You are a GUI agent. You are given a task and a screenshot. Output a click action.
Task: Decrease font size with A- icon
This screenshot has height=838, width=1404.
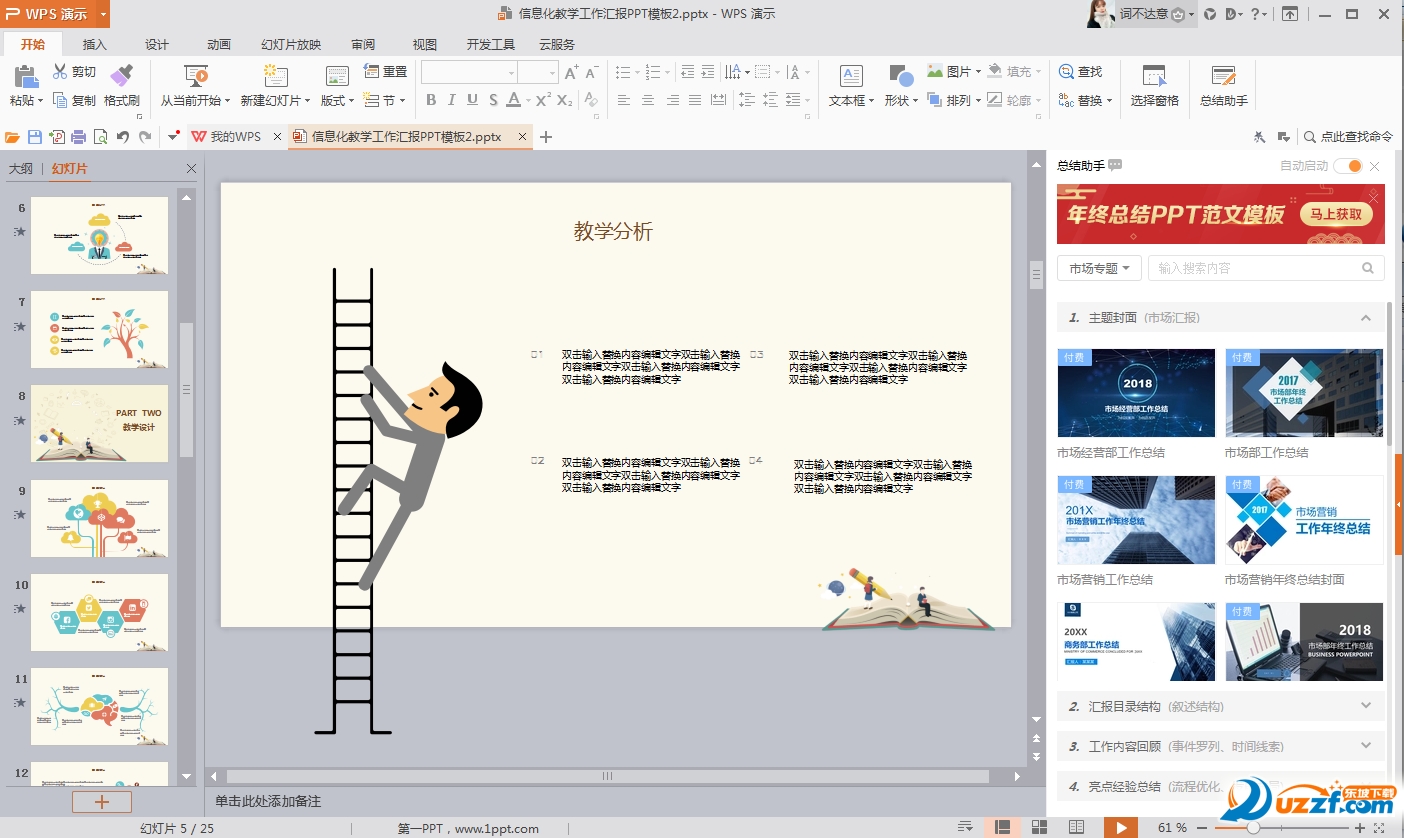[591, 72]
